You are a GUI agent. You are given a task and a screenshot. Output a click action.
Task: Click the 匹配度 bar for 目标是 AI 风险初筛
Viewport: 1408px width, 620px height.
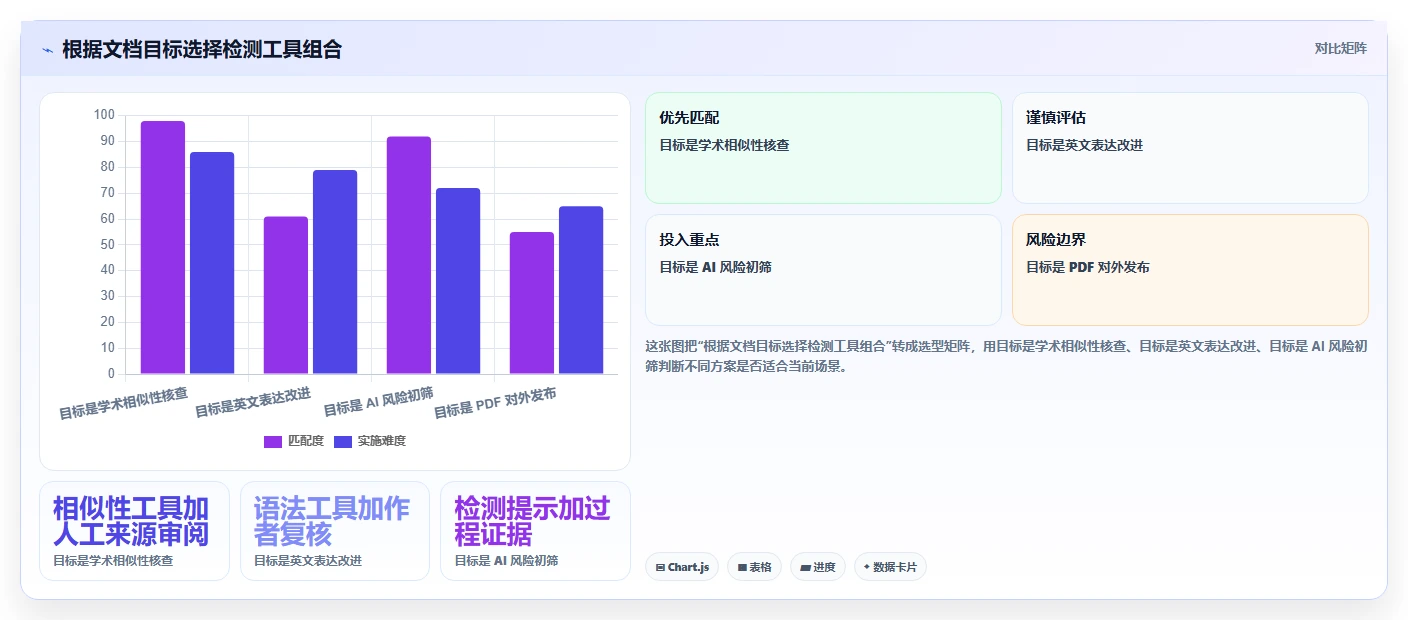(409, 255)
